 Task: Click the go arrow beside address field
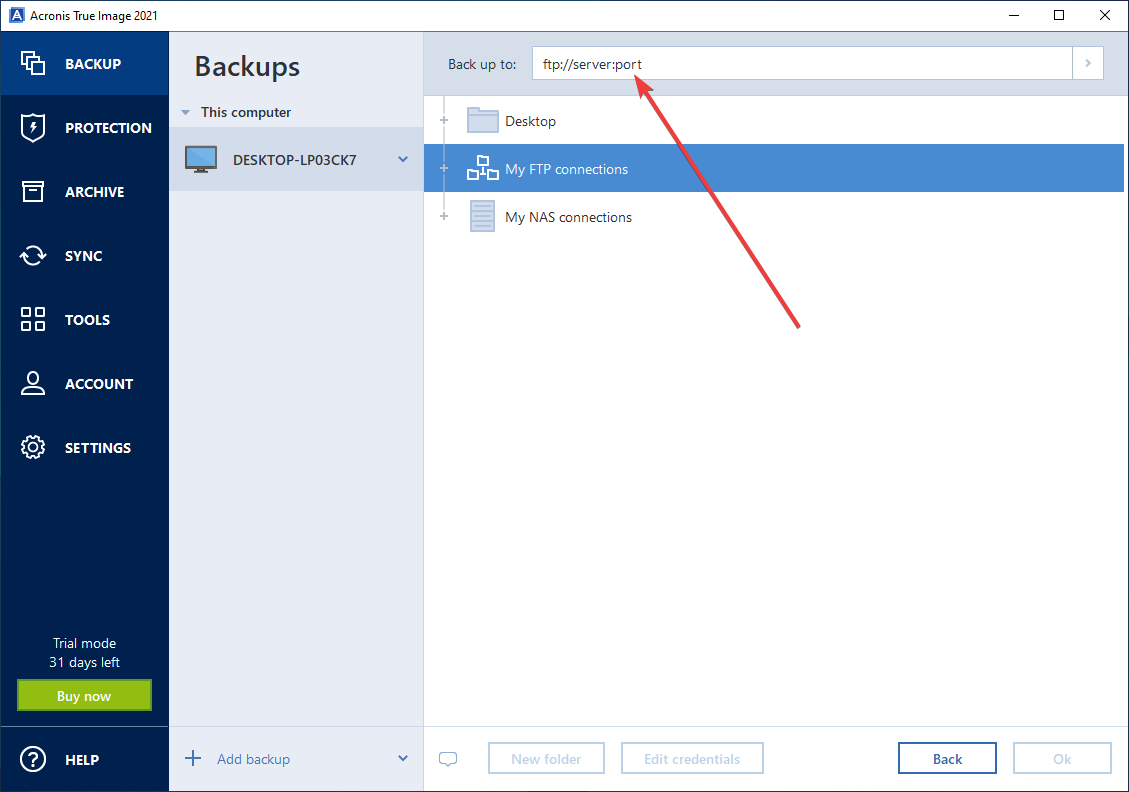(x=1088, y=64)
